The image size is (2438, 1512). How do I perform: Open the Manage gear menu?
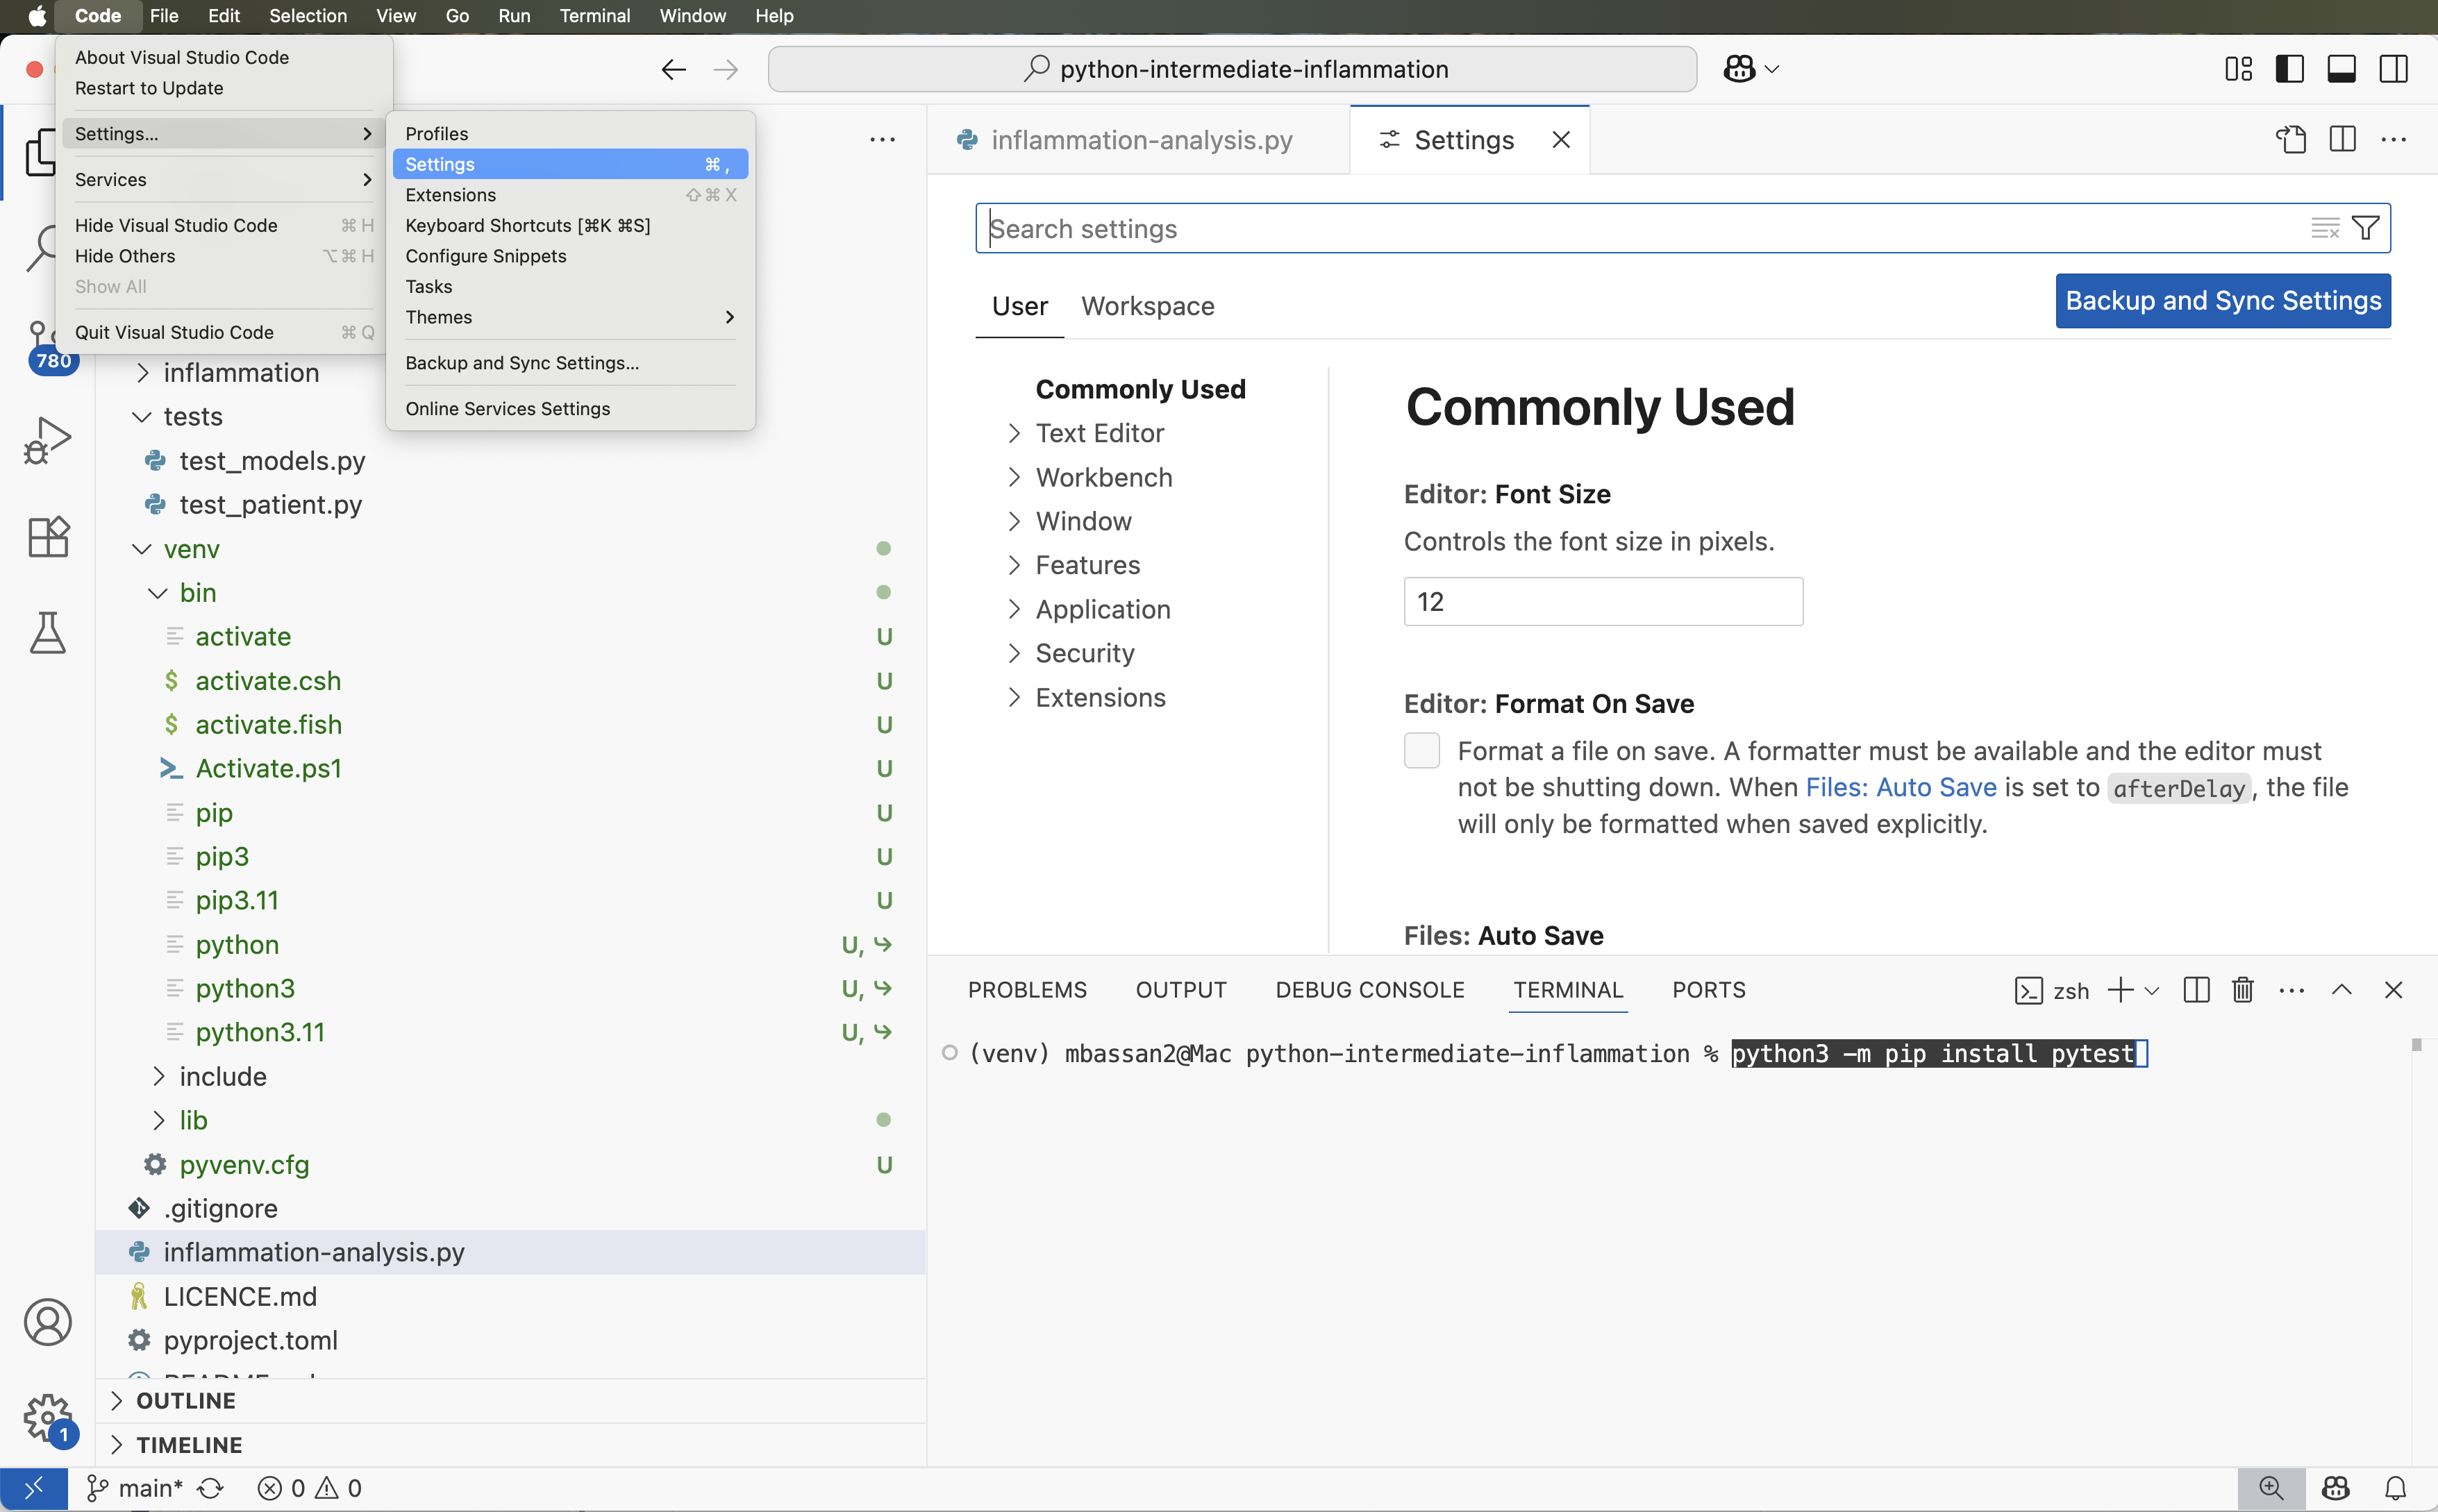tap(47, 1417)
